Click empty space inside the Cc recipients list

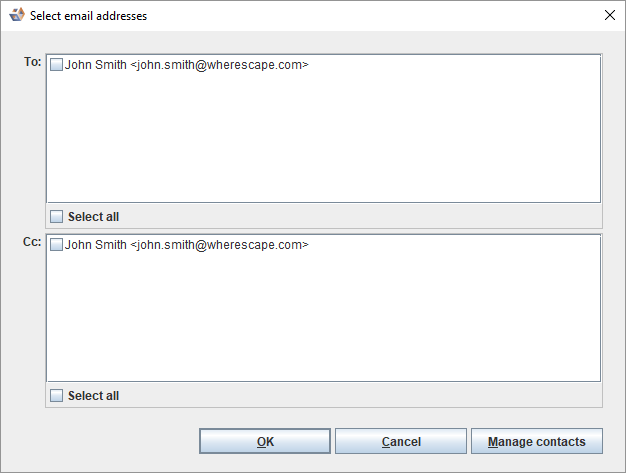(322, 320)
